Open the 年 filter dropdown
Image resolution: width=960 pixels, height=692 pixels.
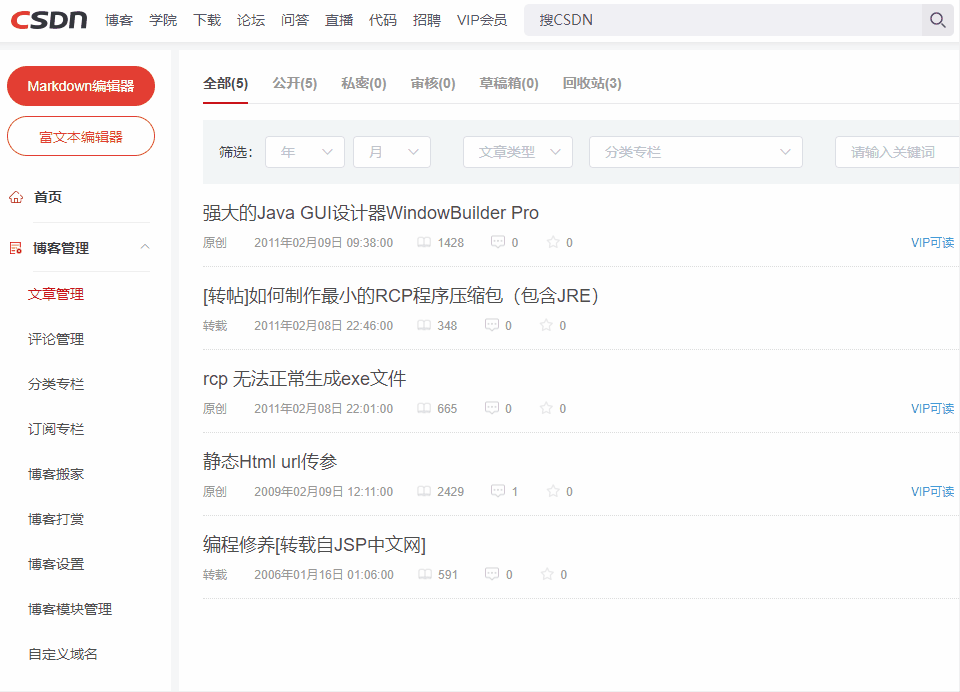(x=304, y=151)
